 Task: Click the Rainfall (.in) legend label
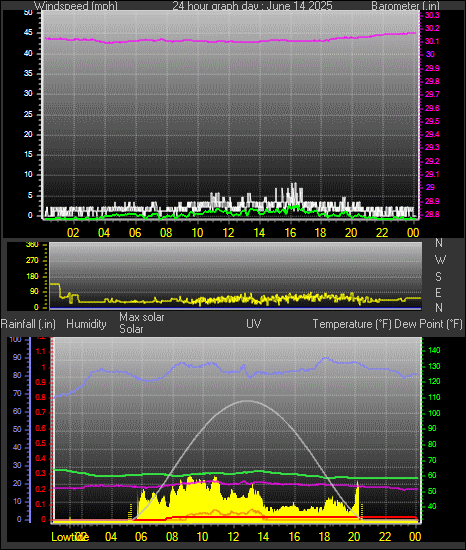click(x=28, y=324)
